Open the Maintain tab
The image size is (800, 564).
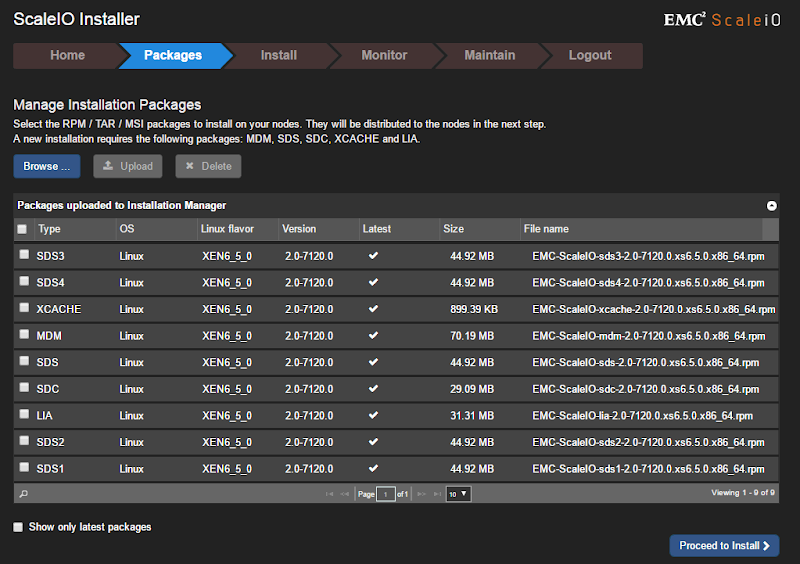489,55
